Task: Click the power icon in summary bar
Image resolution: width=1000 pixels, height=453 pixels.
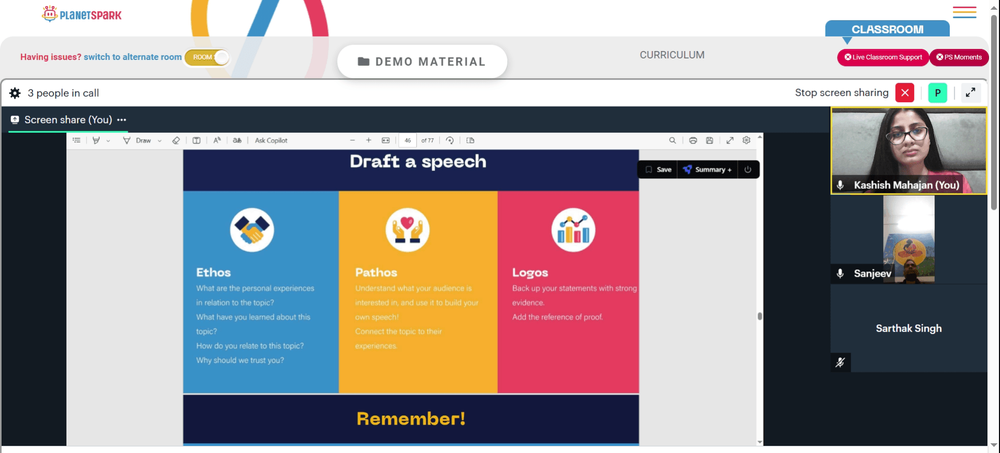Action: click(x=747, y=170)
